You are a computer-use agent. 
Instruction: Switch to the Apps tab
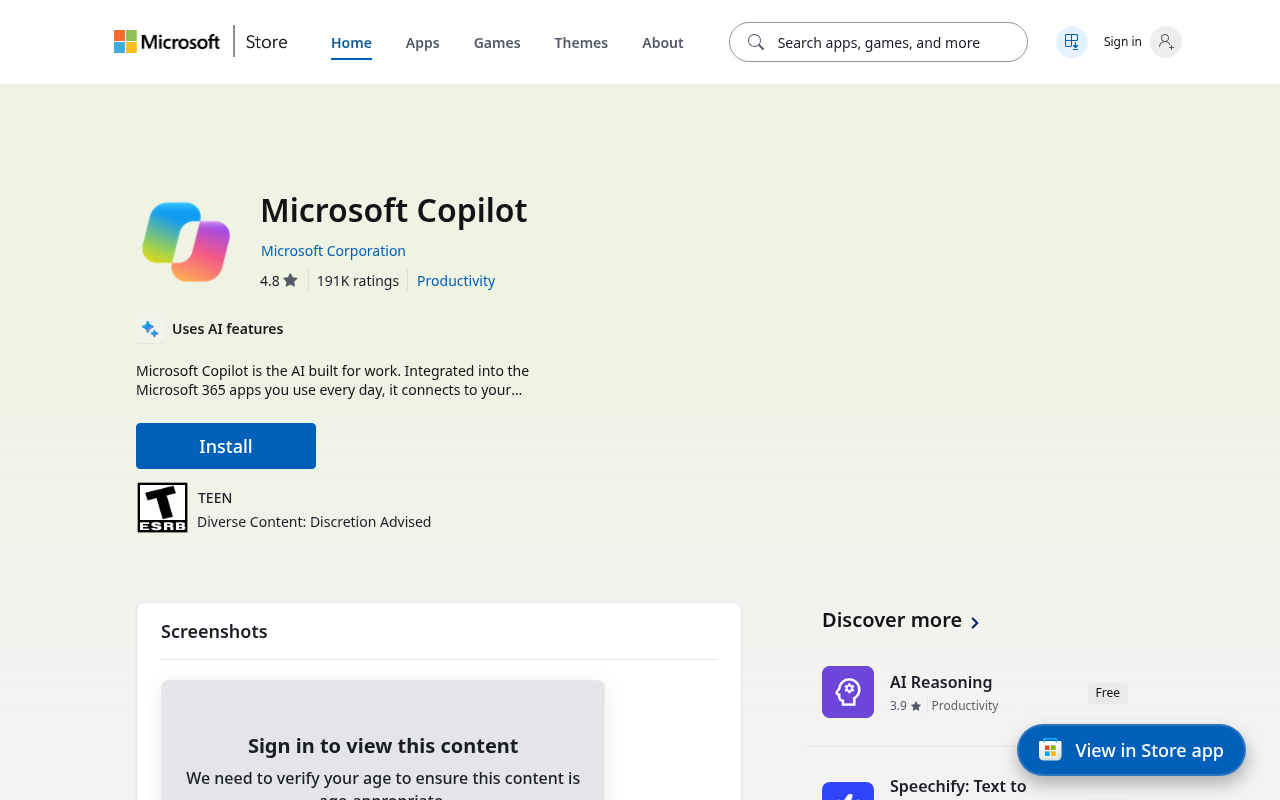422,43
